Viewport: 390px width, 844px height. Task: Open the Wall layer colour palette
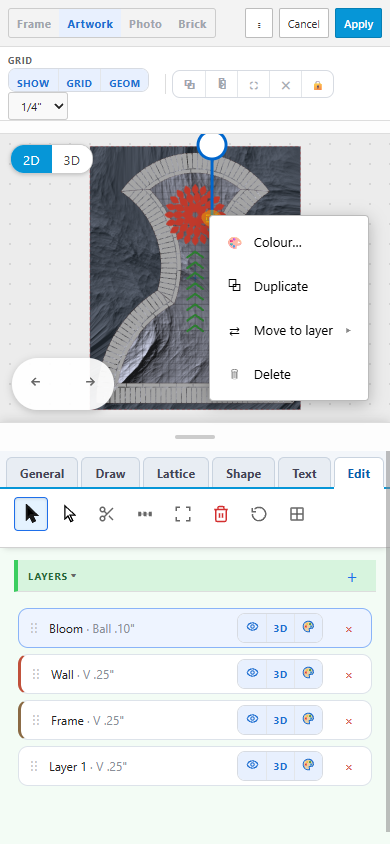point(308,674)
